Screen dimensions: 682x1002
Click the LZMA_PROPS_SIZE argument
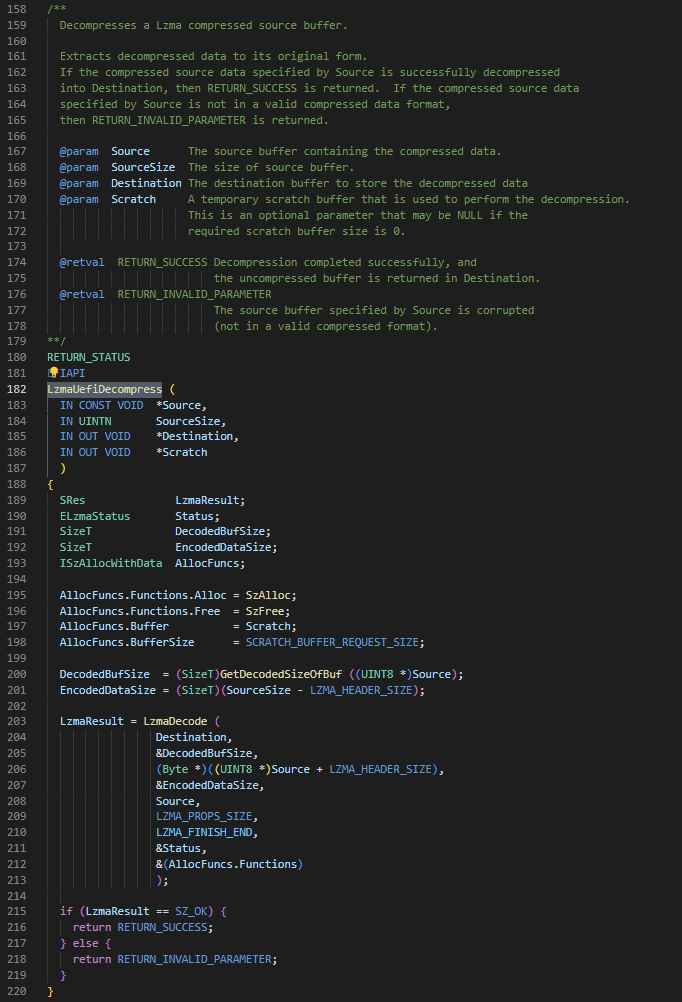coord(204,817)
